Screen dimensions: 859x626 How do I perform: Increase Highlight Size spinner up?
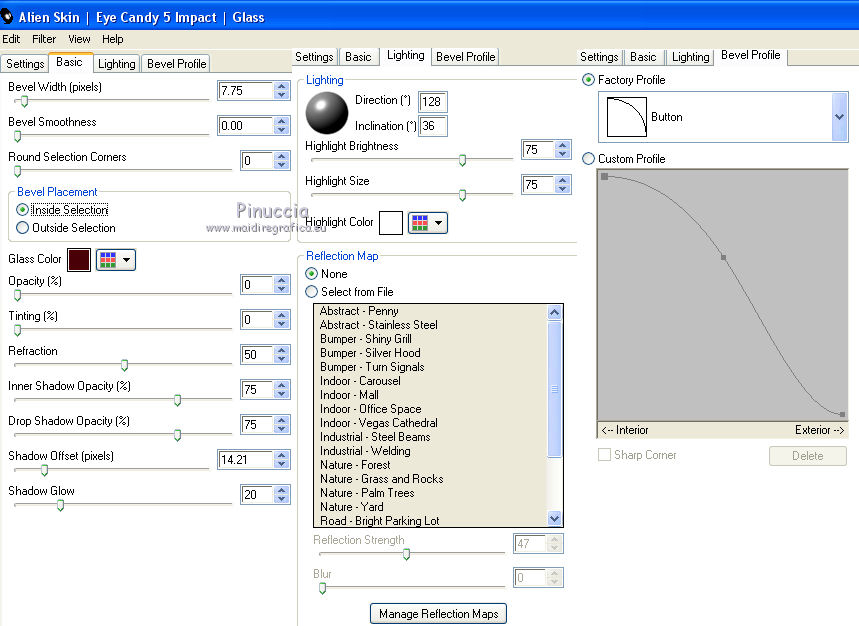pyautogui.click(x=563, y=180)
